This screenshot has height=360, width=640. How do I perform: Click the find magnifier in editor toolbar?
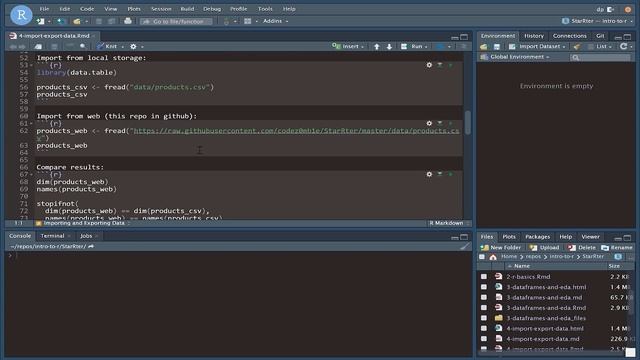[83, 47]
